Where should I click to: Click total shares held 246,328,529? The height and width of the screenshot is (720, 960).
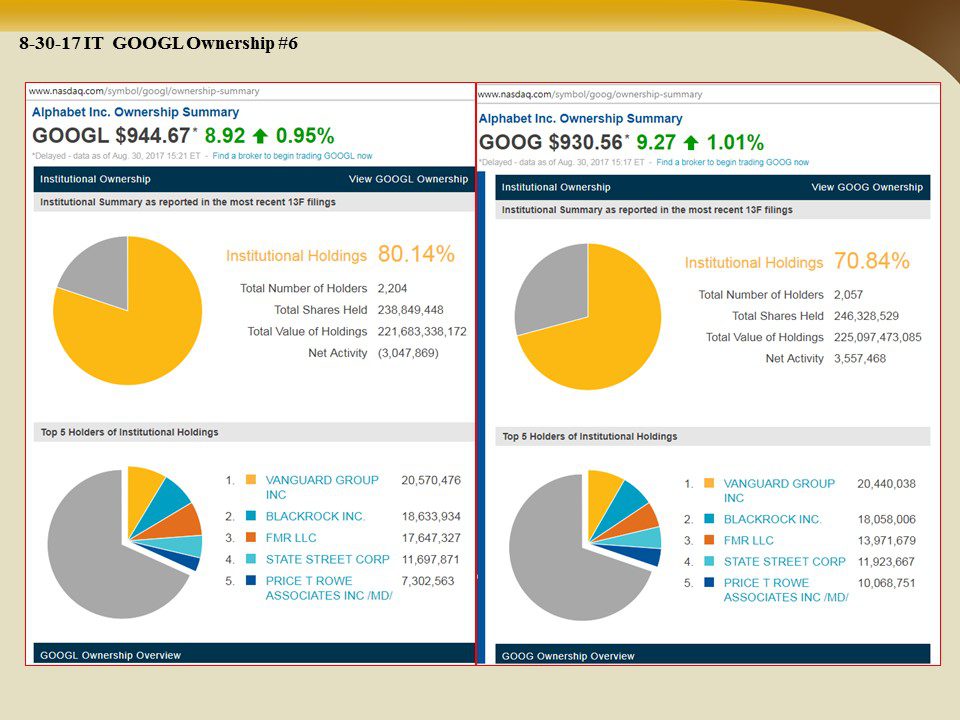coord(866,316)
